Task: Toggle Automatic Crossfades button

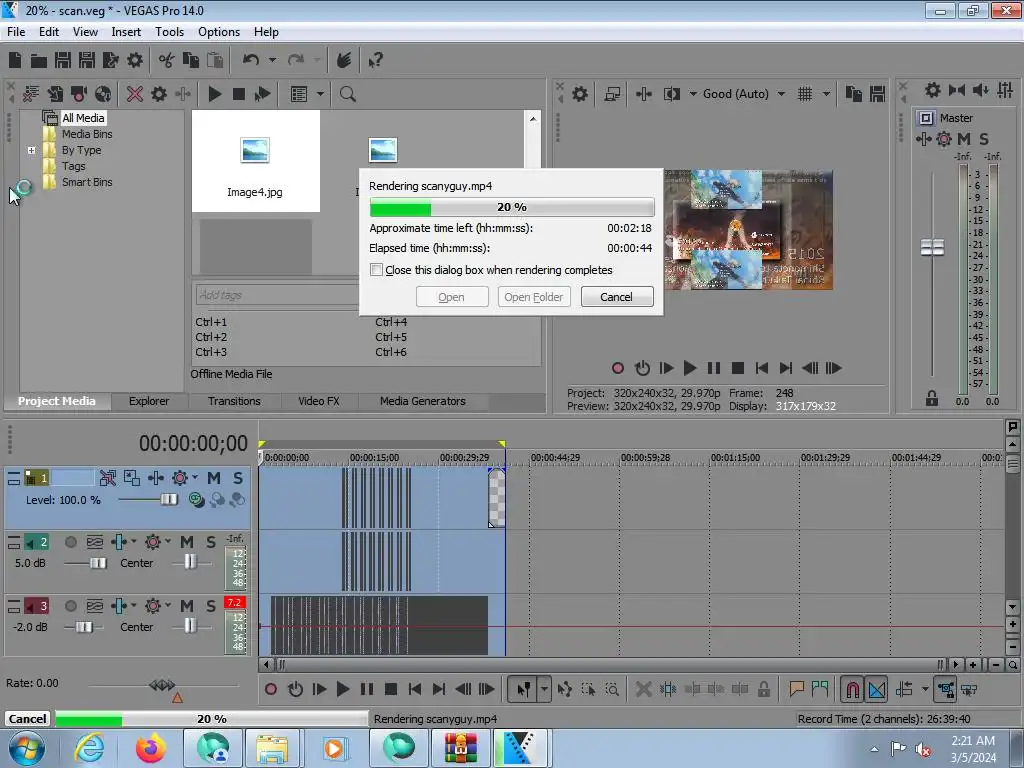Action: 876,689
